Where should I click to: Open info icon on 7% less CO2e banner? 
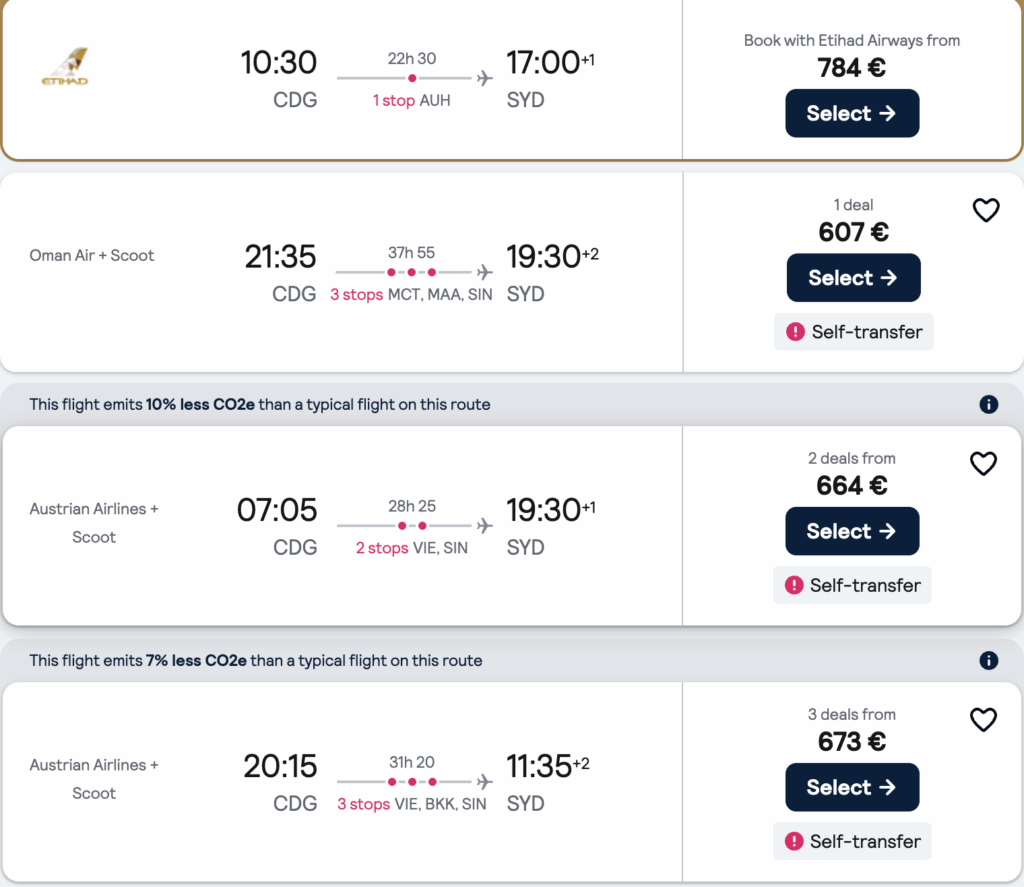(989, 660)
